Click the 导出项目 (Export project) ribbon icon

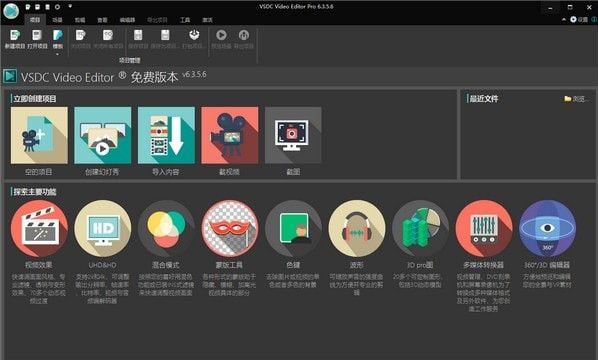[244, 35]
